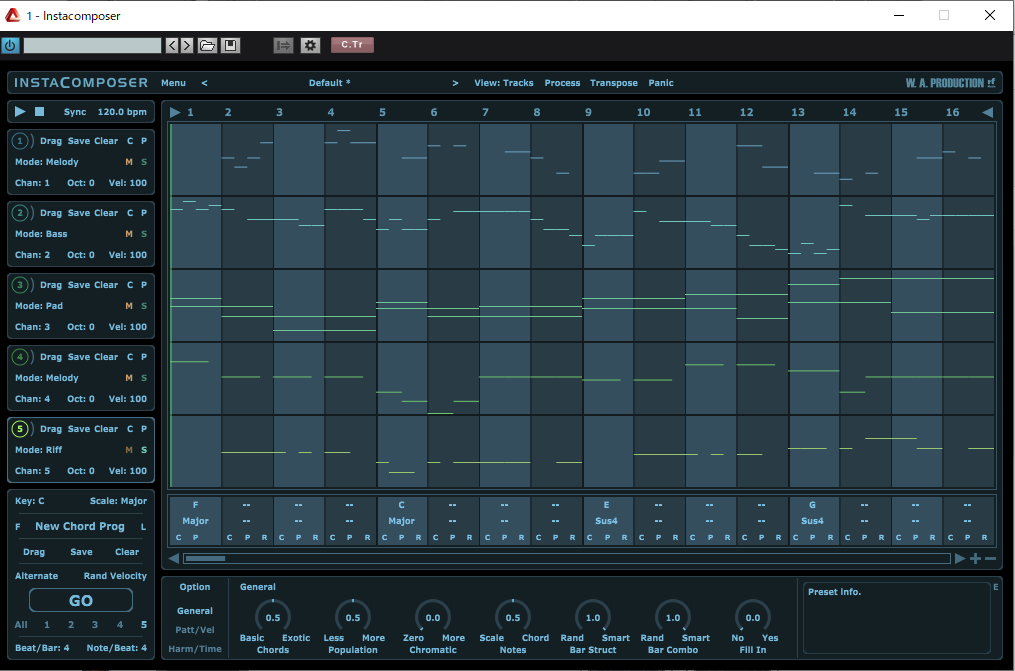Switch to Patt/Vel option tab
Viewport: 1015px width, 671px height.
(195, 630)
